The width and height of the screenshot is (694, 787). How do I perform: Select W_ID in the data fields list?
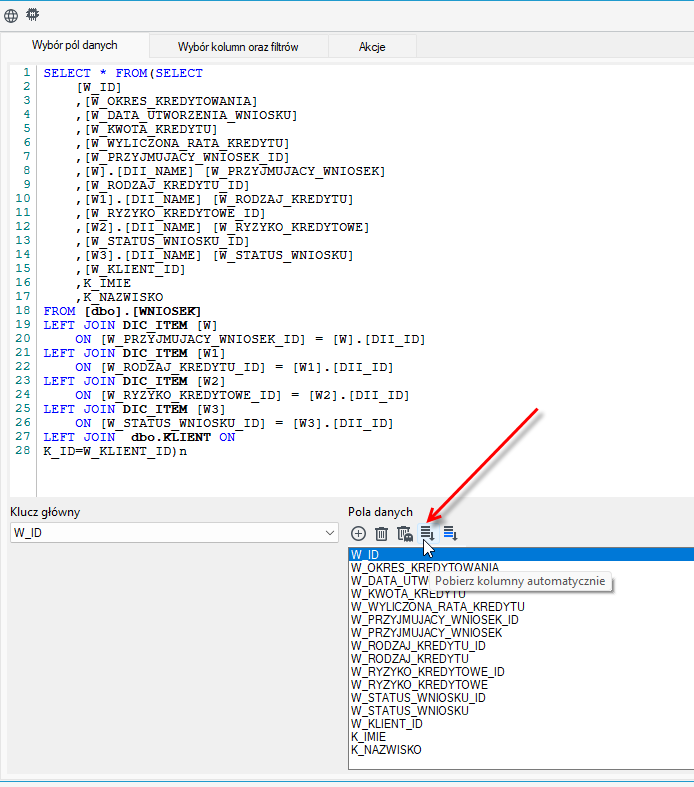click(x=521, y=555)
